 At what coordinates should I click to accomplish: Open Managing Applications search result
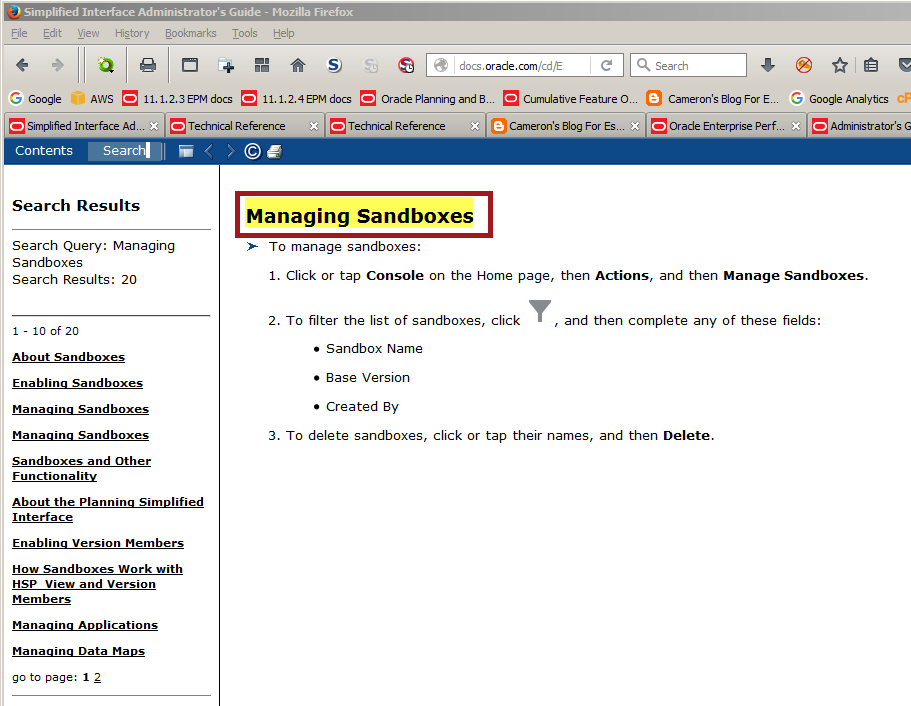click(85, 625)
